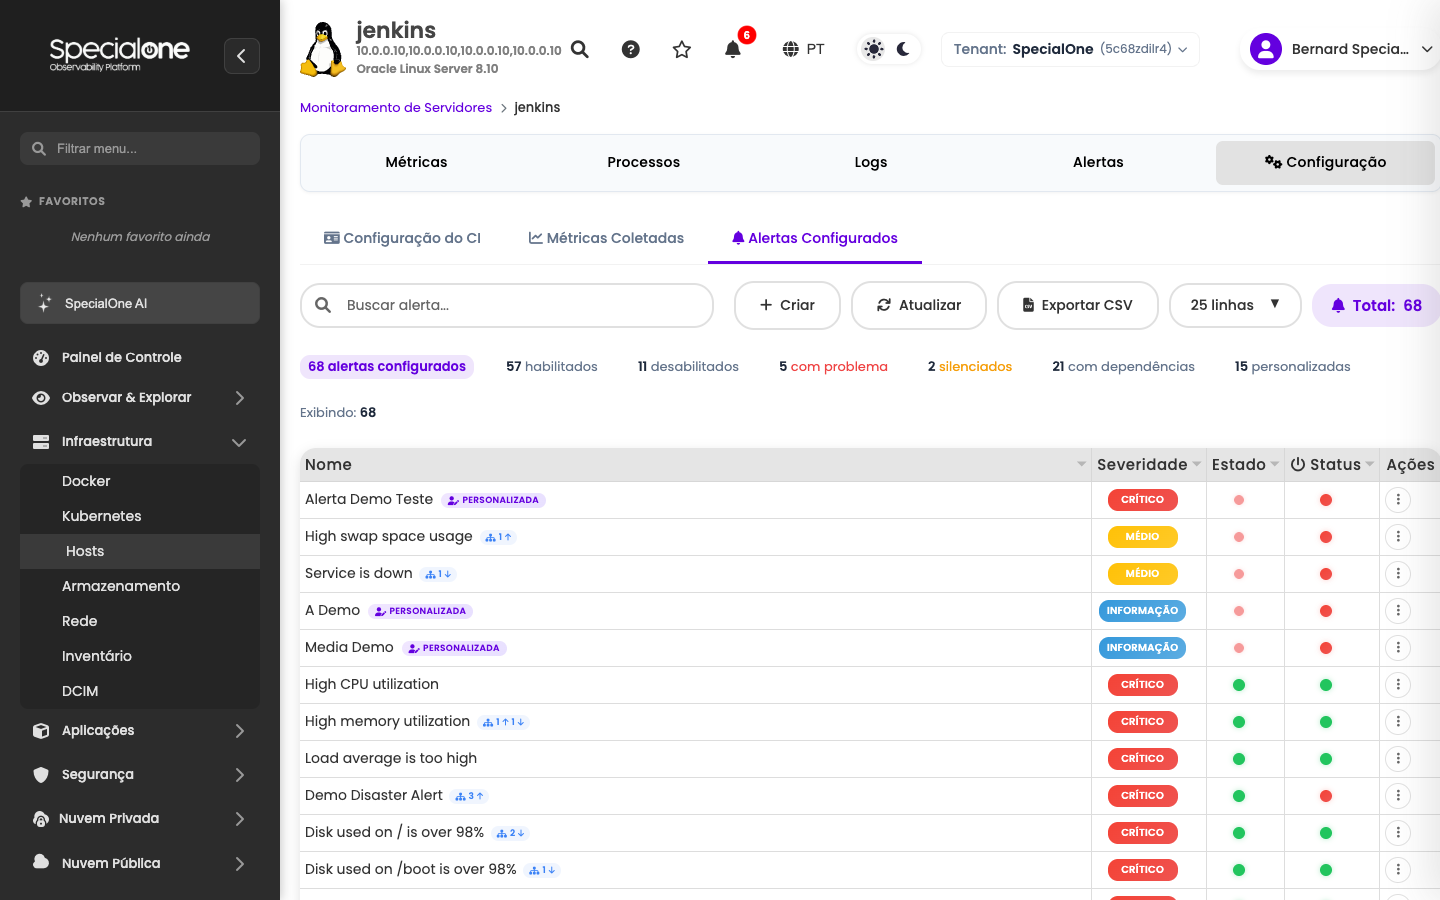Switch to dark mode moon icon

[x=904, y=49]
